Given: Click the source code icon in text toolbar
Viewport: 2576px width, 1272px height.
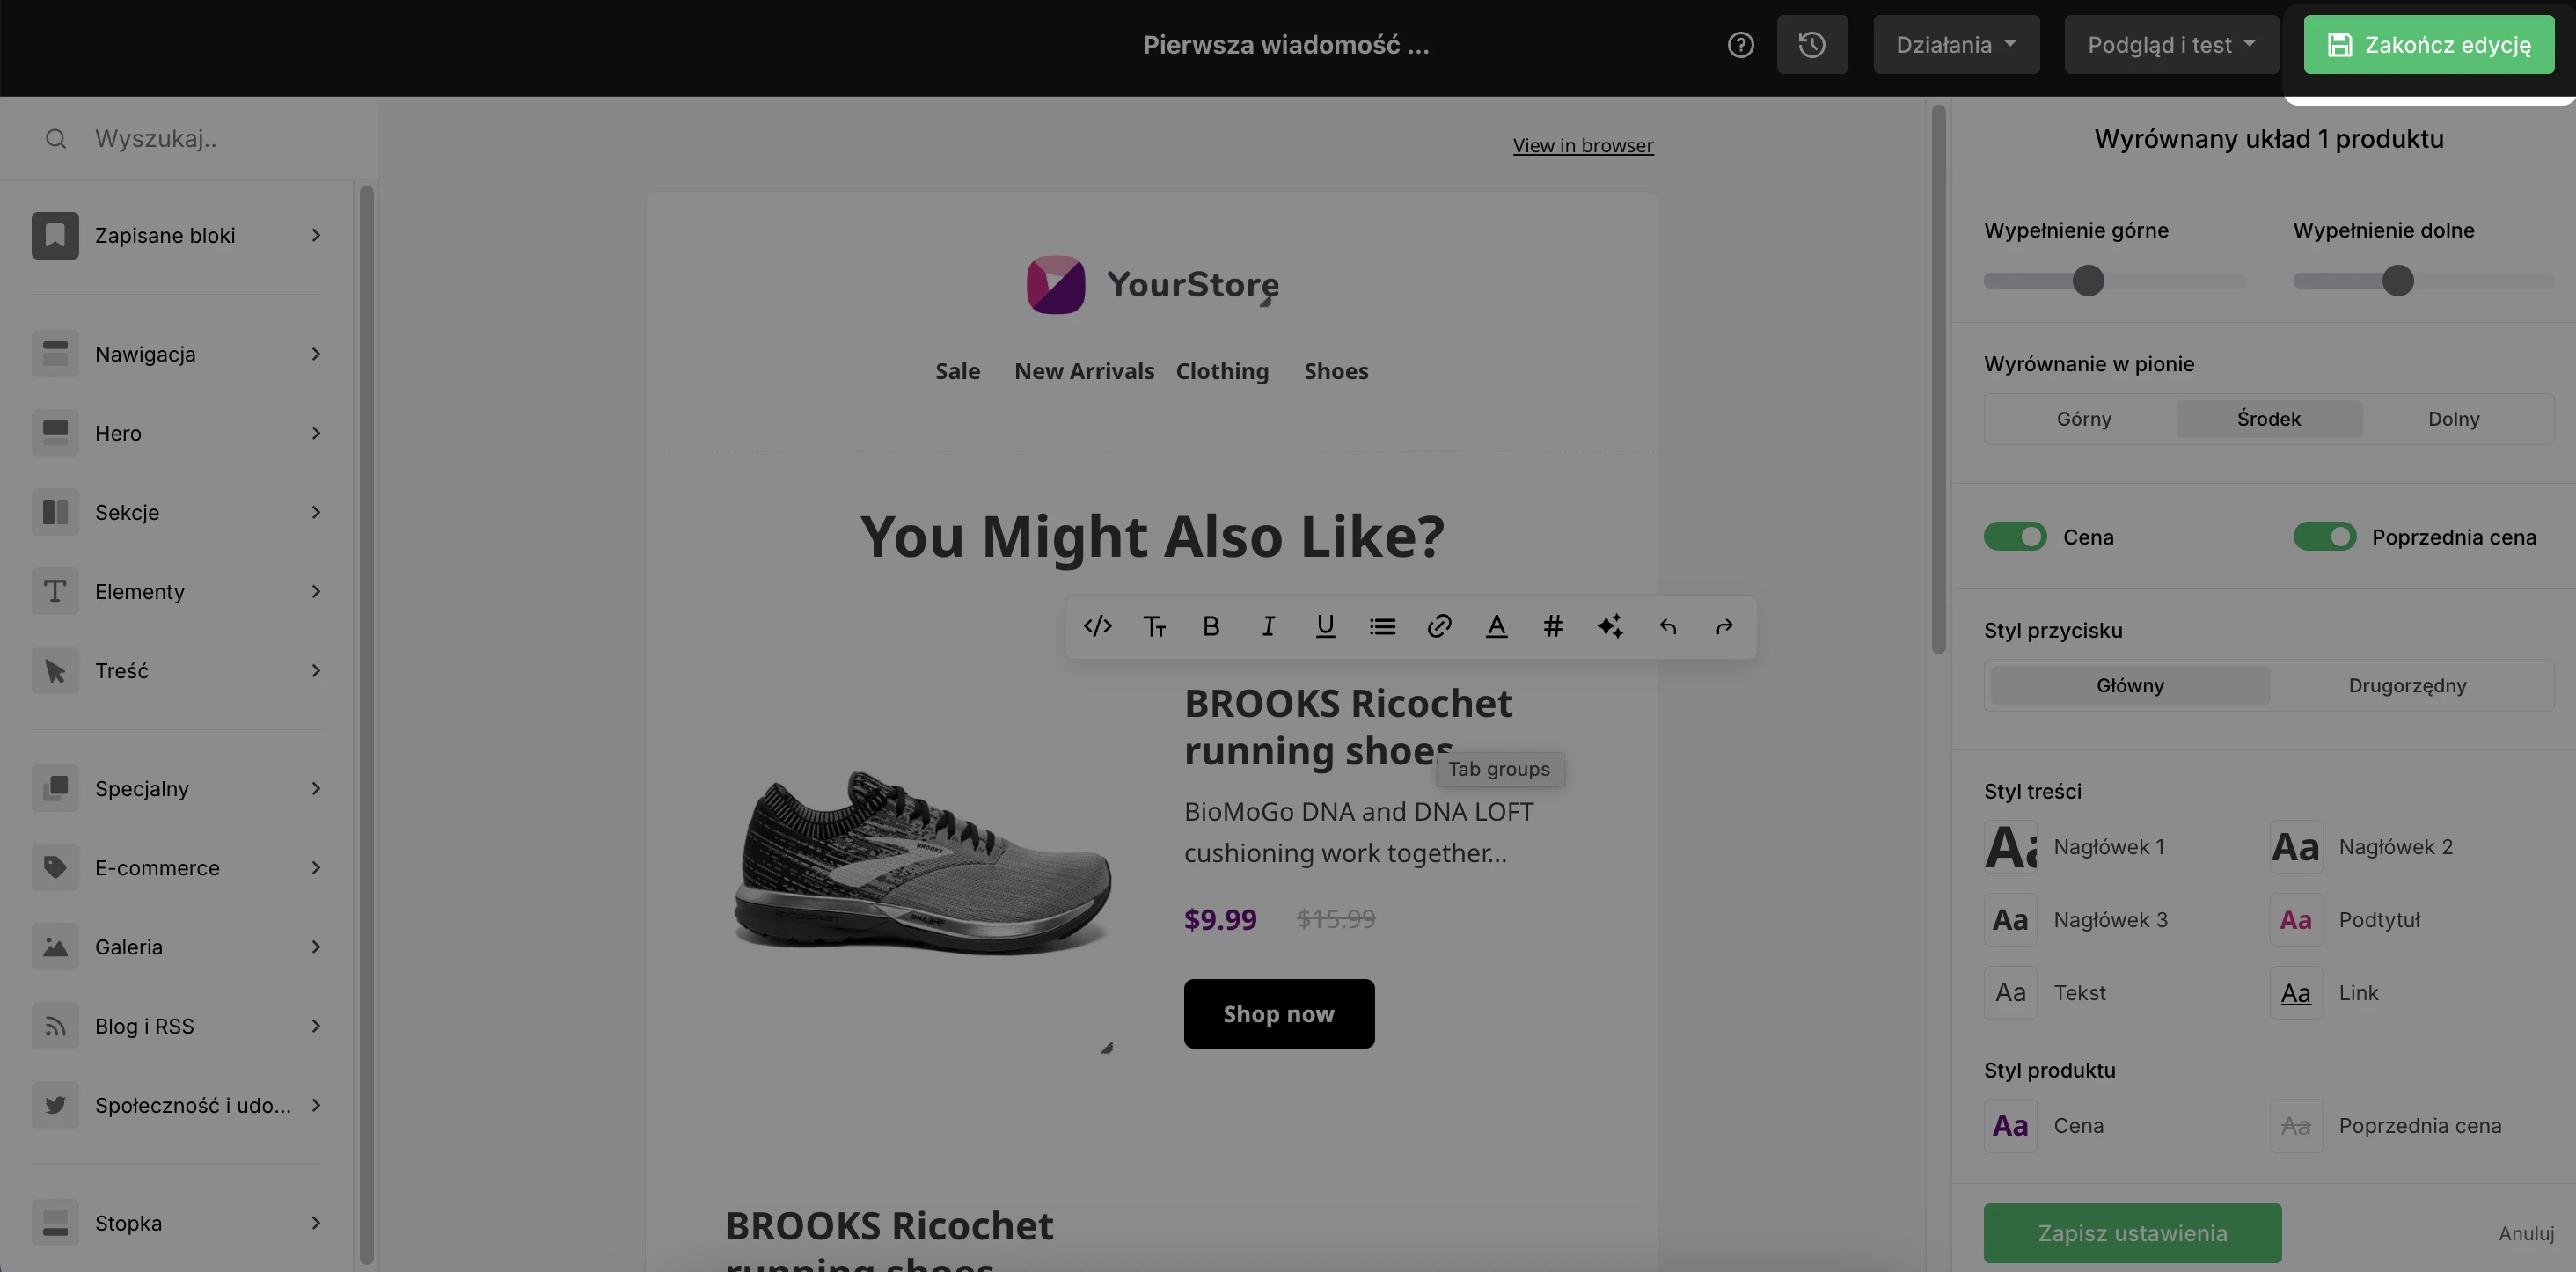Looking at the screenshot, I should click(1097, 626).
